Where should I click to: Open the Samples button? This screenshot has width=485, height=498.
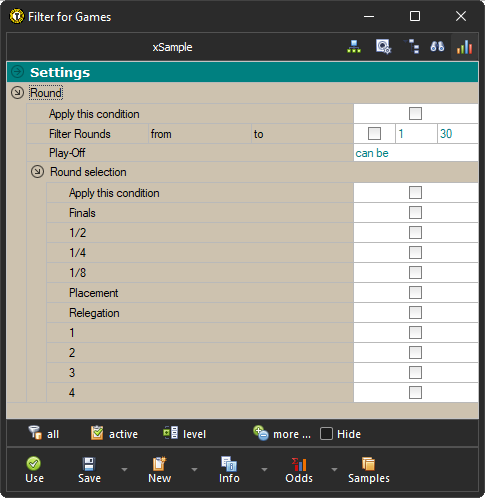click(369, 470)
